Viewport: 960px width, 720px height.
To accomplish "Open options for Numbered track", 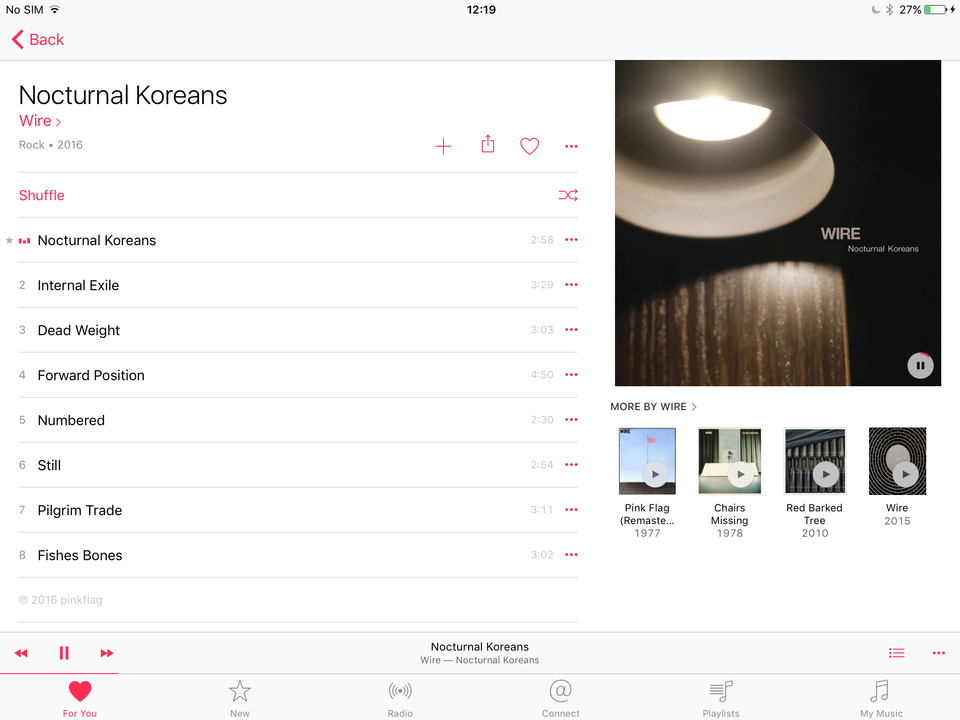I will click(571, 419).
